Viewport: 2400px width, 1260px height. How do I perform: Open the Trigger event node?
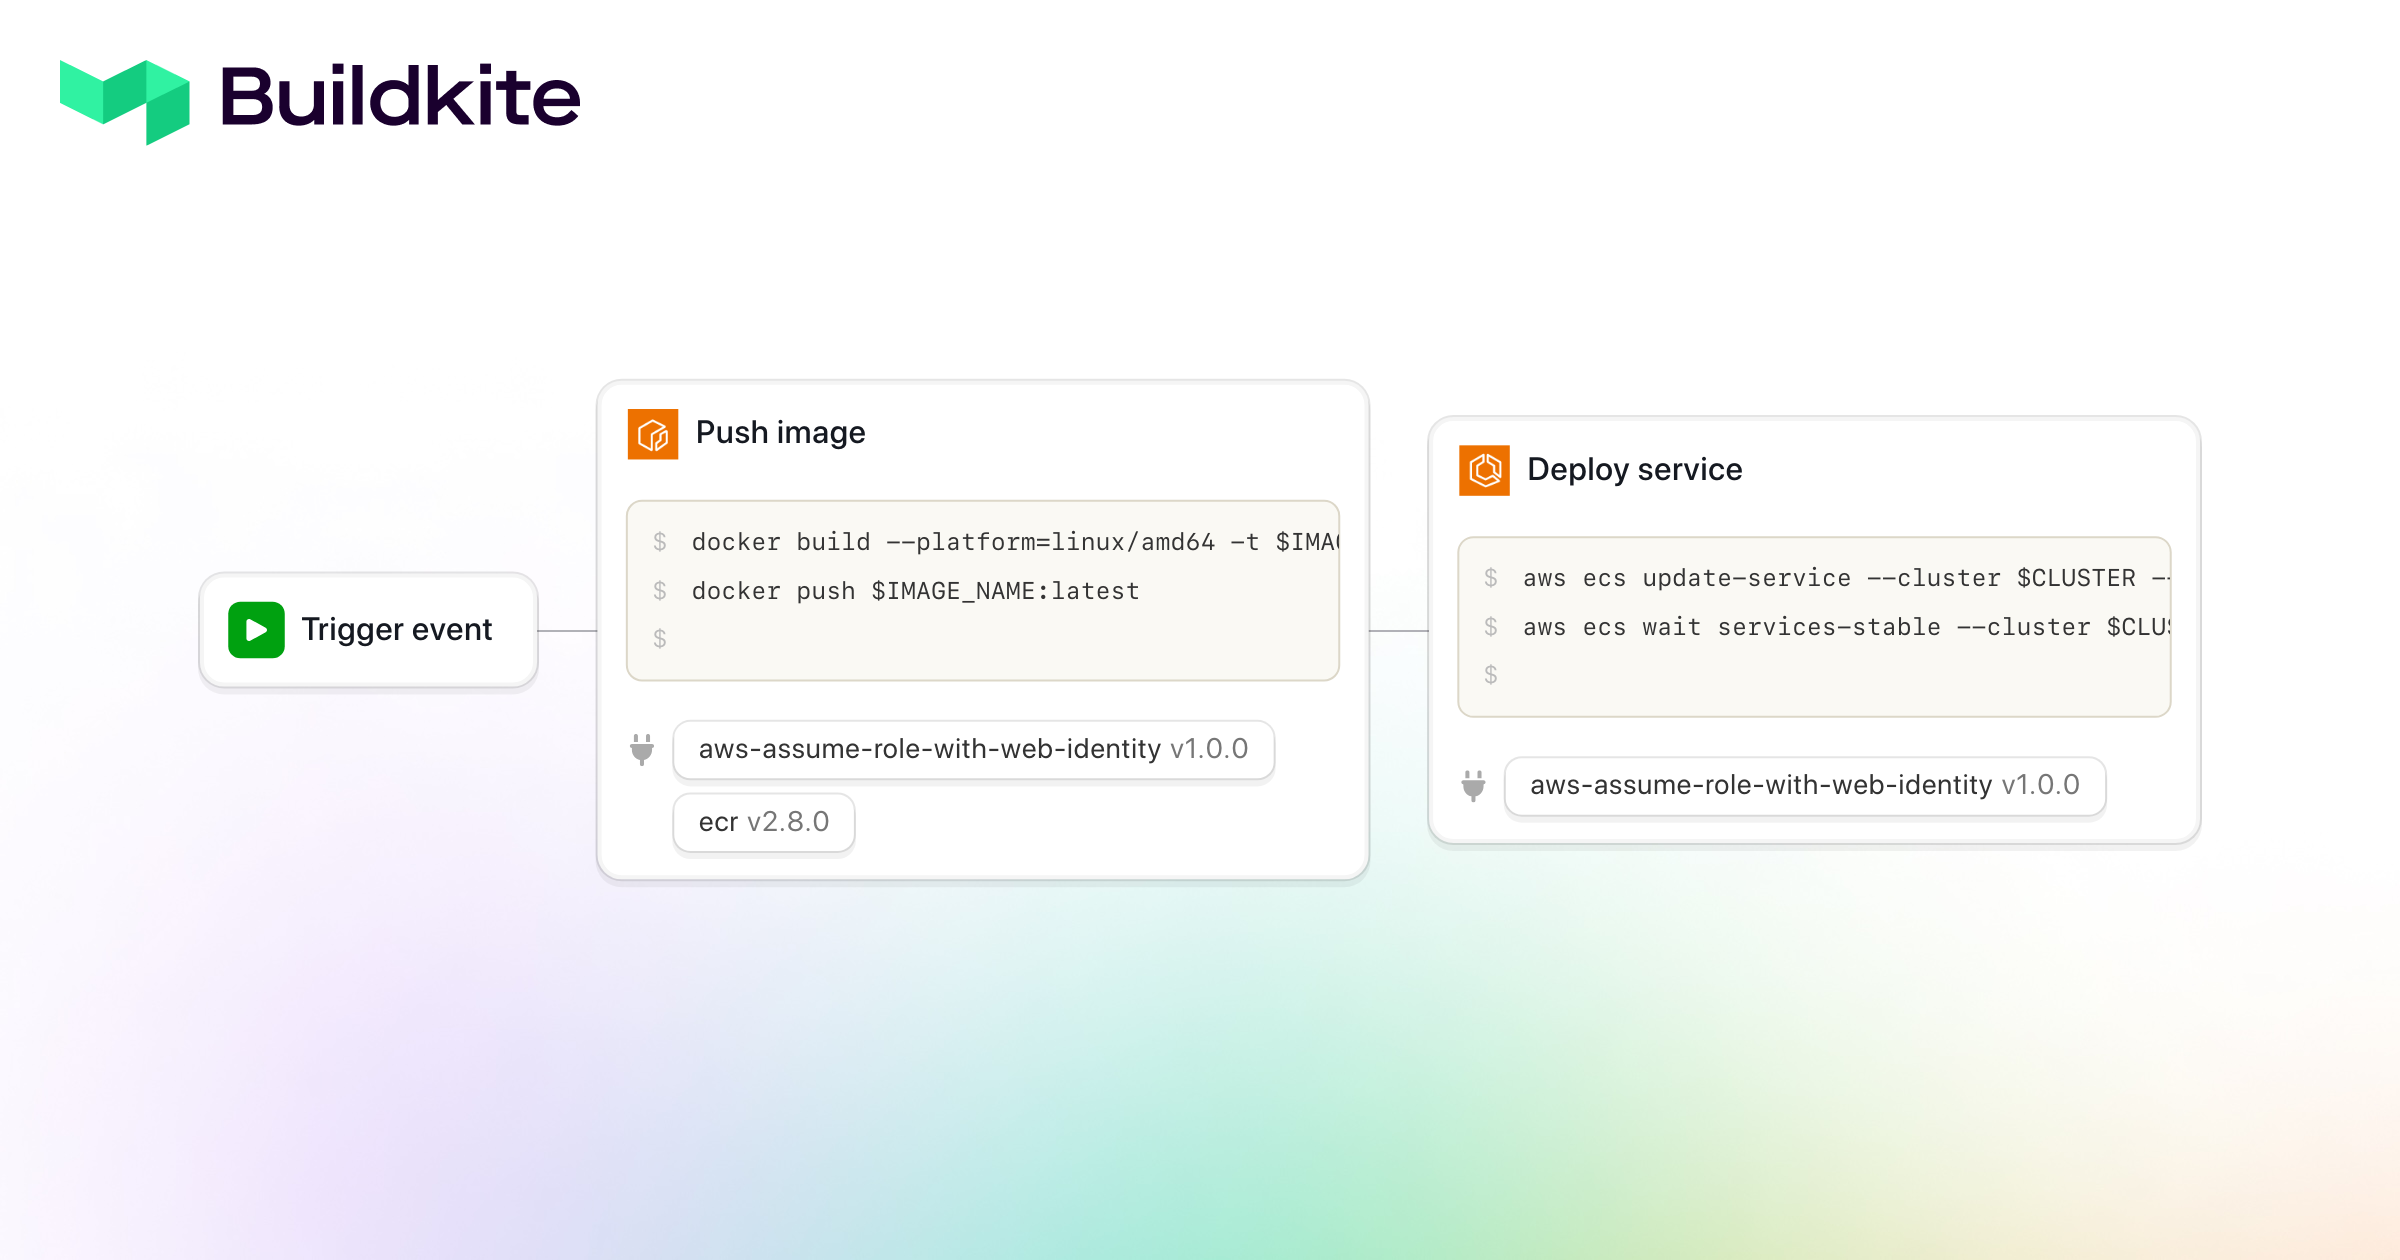[x=367, y=629]
